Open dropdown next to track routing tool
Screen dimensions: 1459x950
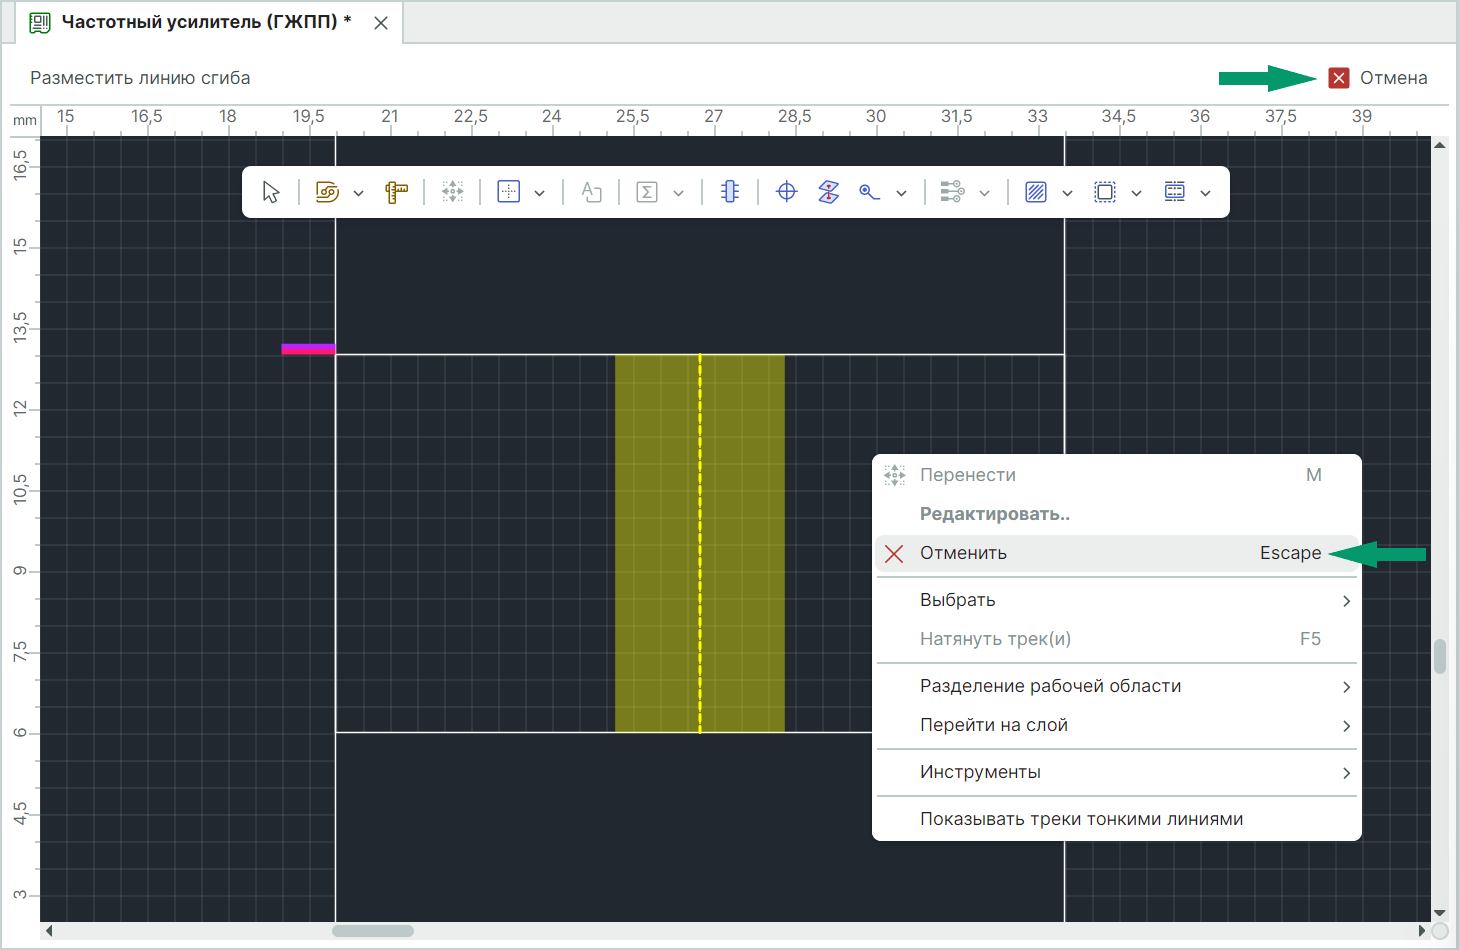[x=358, y=193]
